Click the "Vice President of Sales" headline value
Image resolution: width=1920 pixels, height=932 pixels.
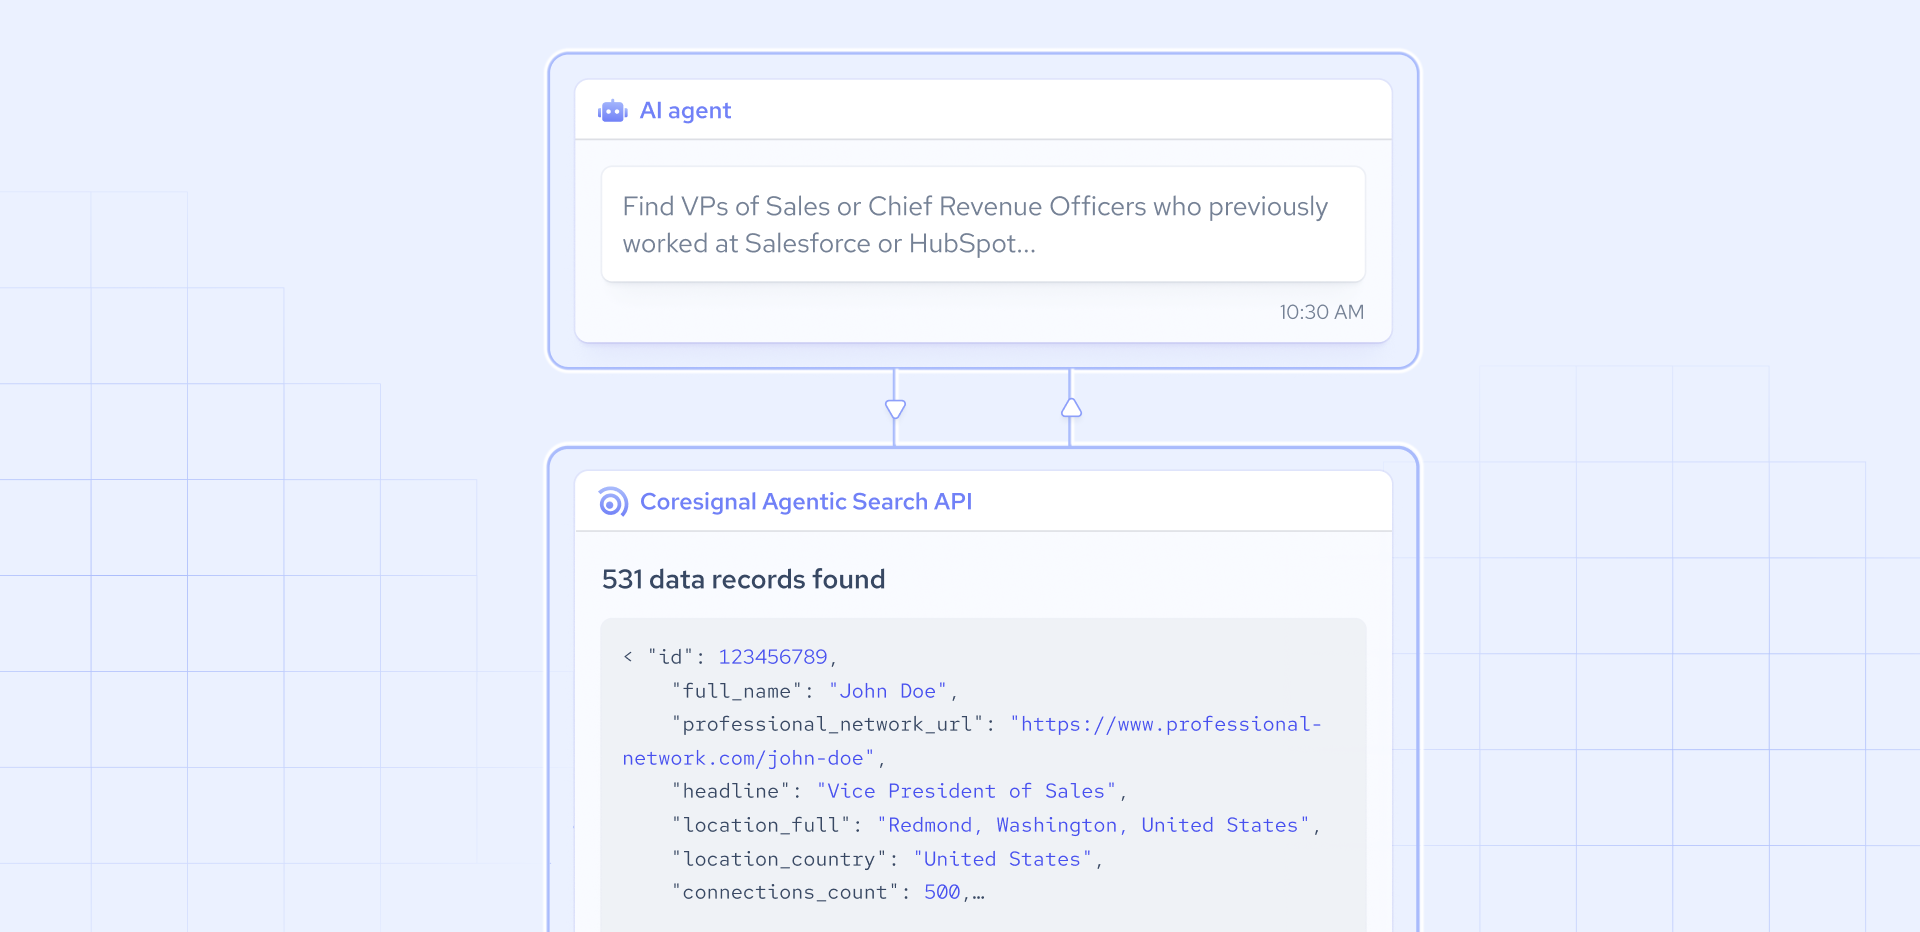[x=966, y=791]
